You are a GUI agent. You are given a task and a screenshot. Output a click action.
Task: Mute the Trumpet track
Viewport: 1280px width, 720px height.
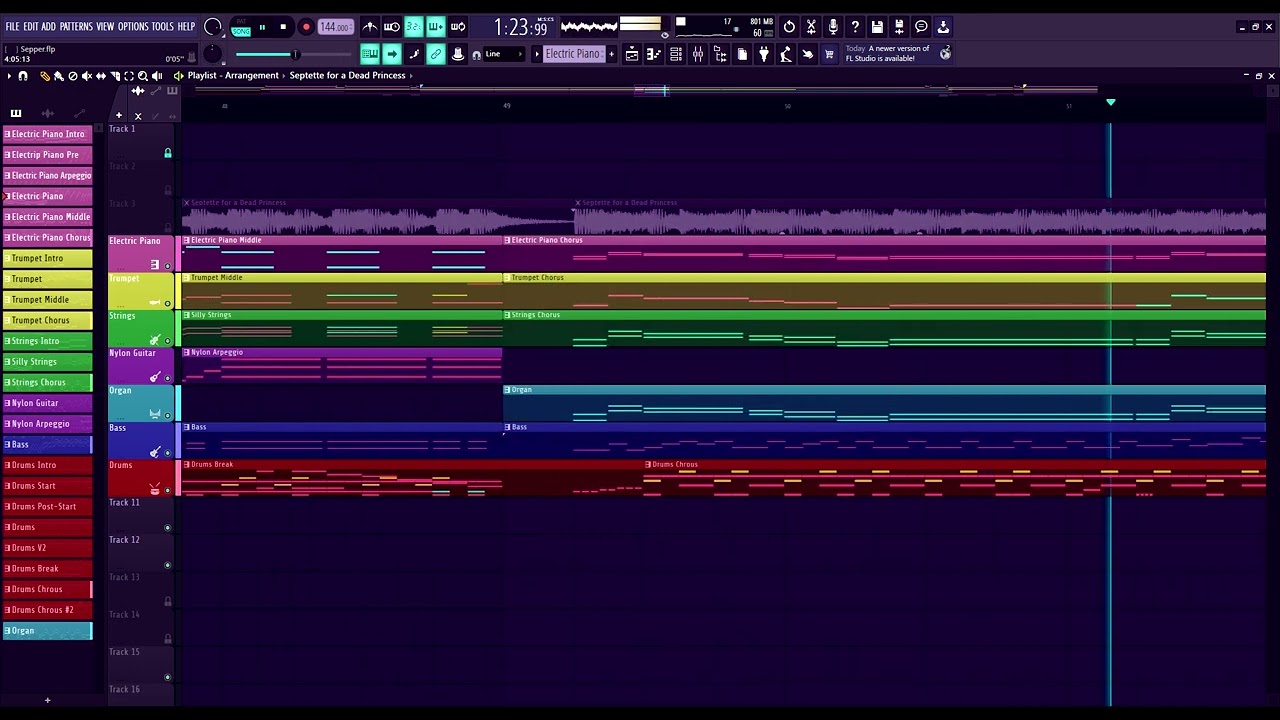point(167,303)
